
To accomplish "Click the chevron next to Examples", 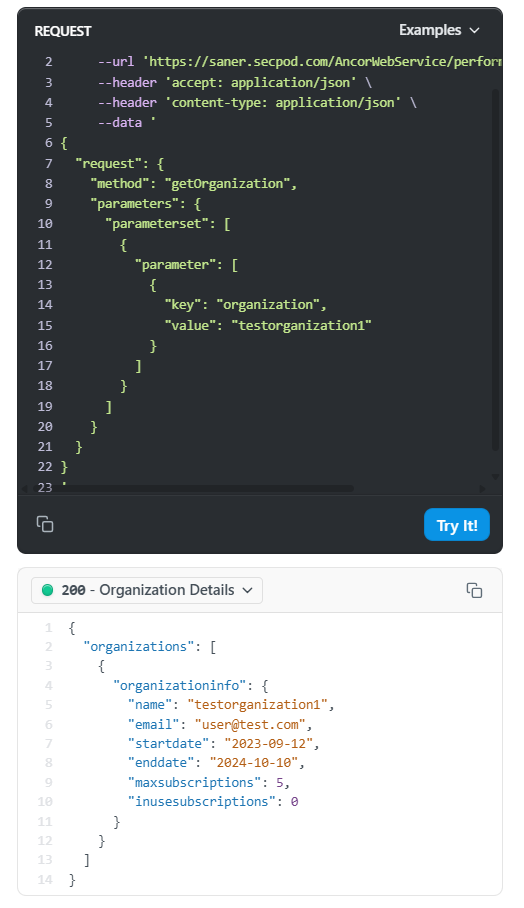I will click(x=474, y=30).
